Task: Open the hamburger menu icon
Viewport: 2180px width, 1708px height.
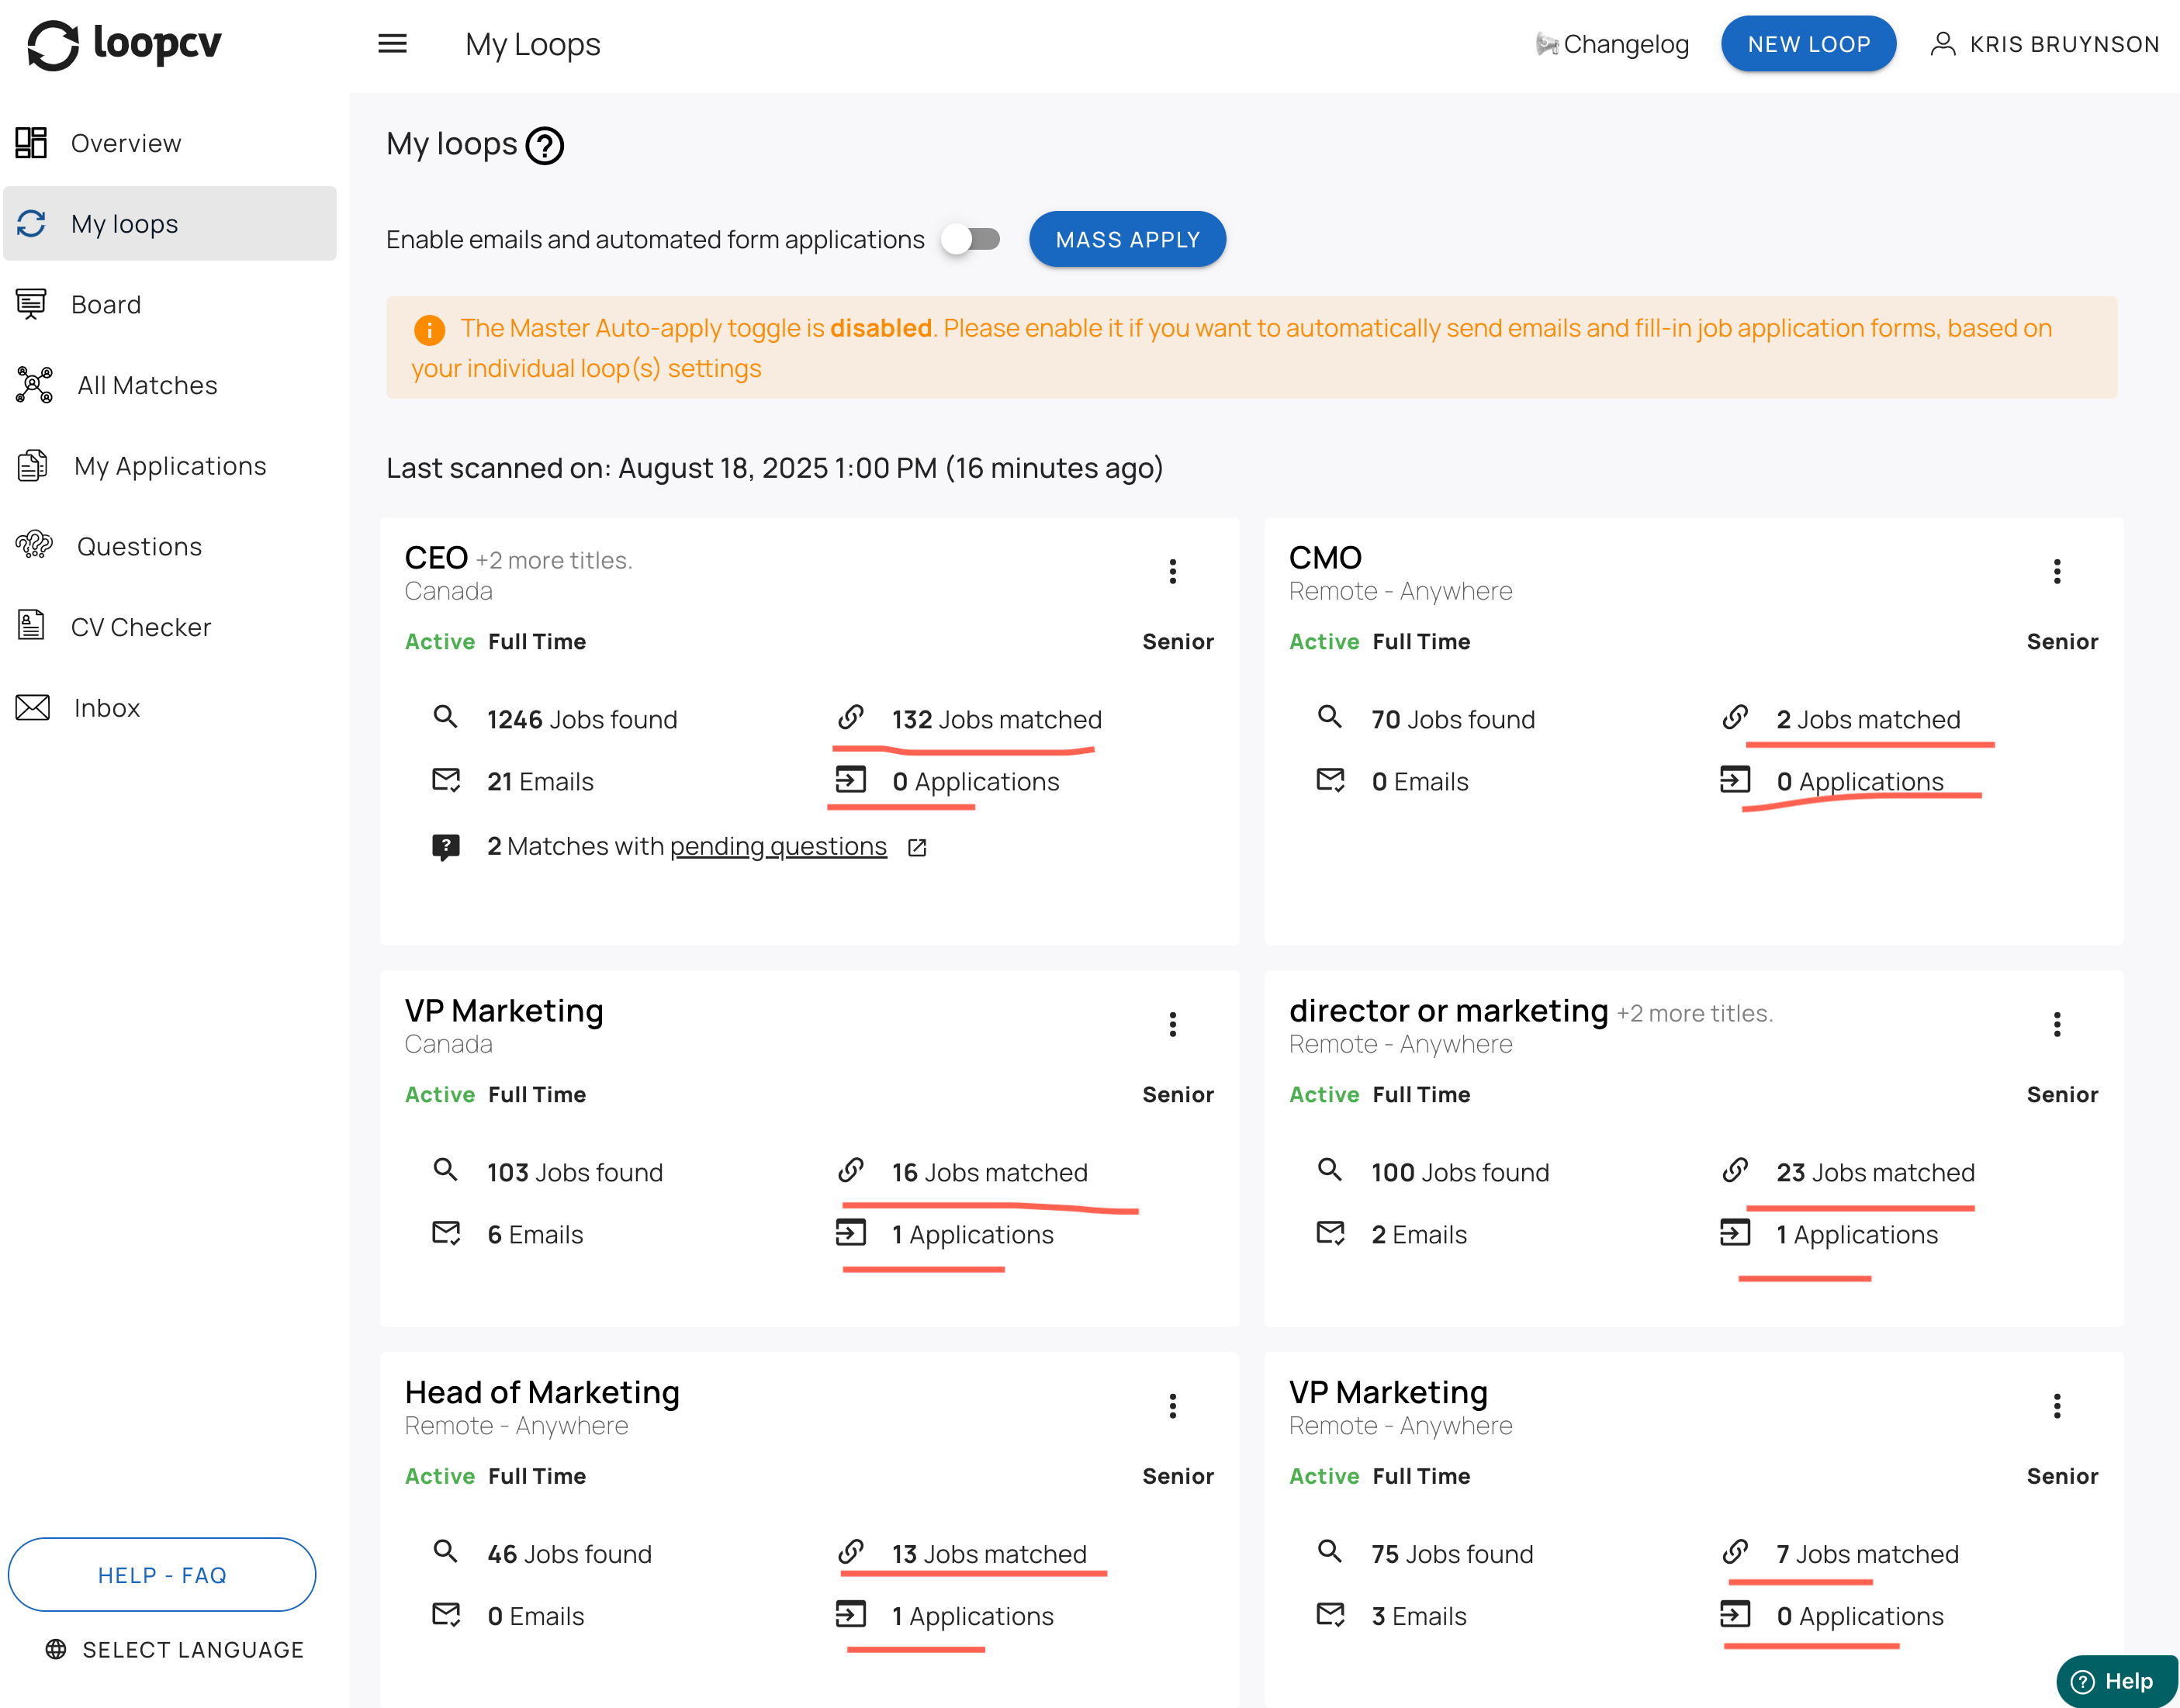Action: pos(392,44)
